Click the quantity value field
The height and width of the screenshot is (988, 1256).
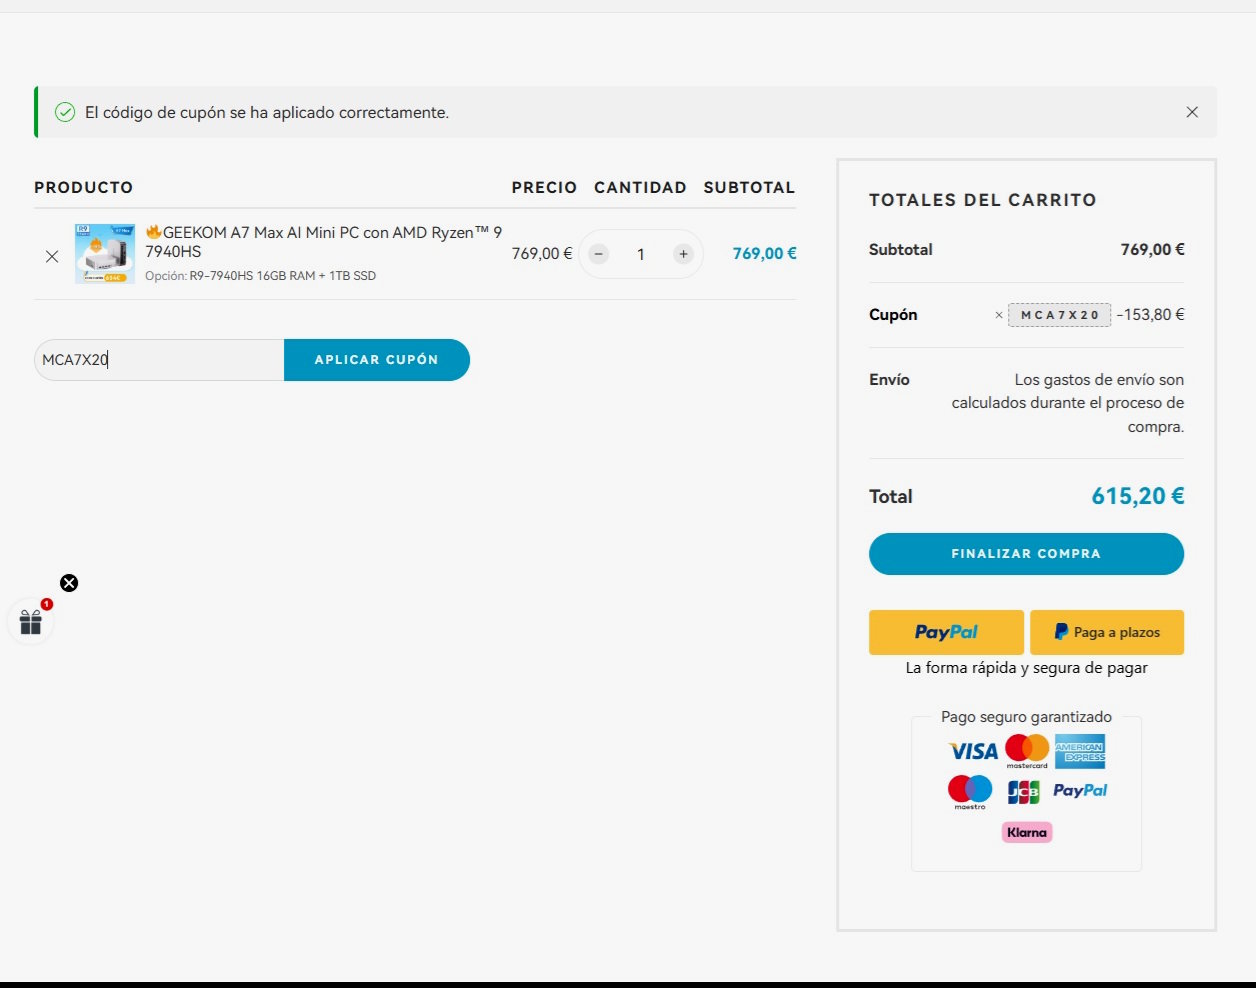[641, 254]
